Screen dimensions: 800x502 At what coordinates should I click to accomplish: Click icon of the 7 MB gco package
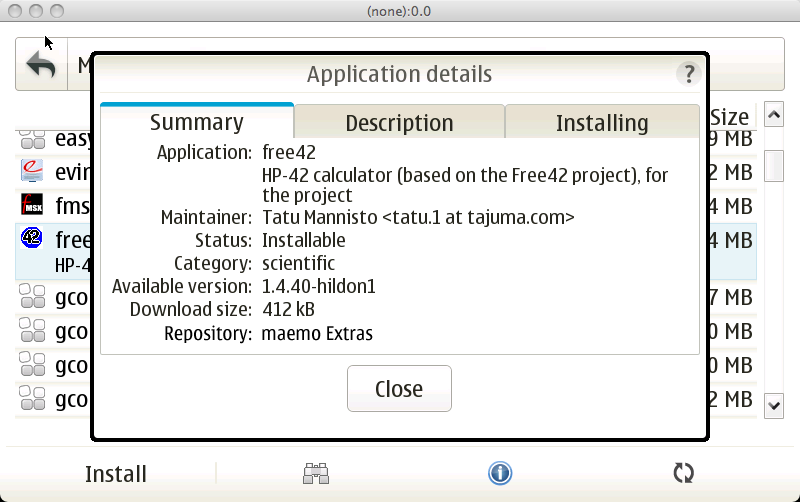pyautogui.click(x=32, y=296)
